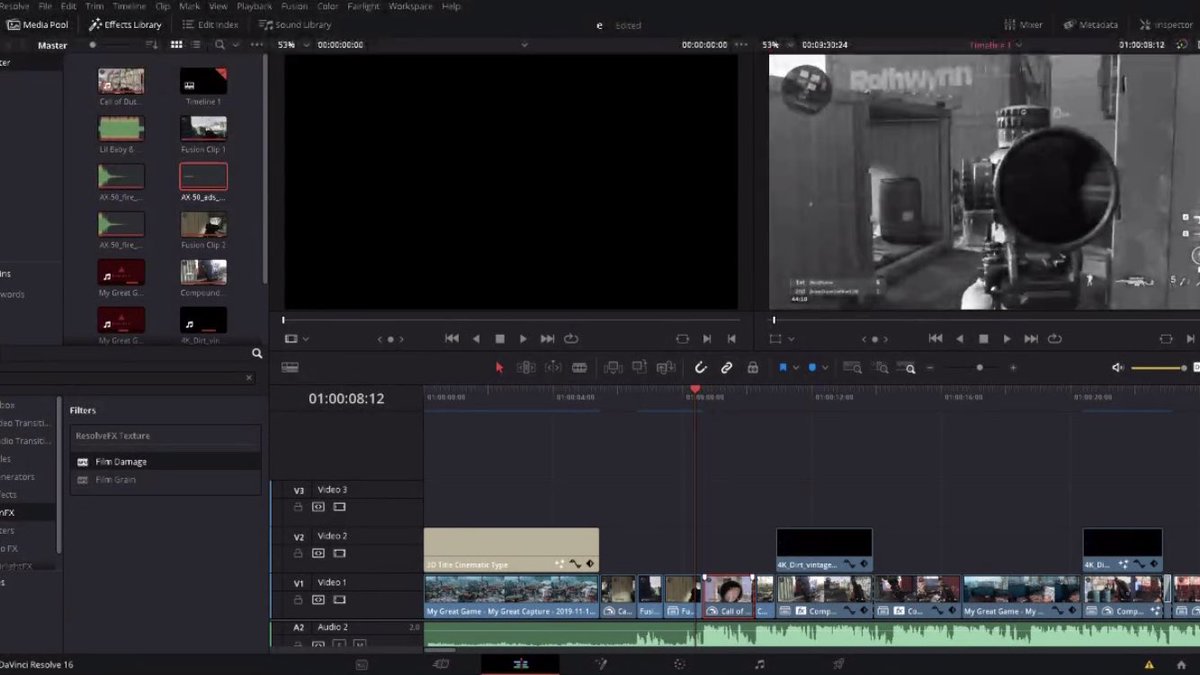The height and width of the screenshot is (675, 1200).
Task: Click the media pool search magnifier
Action: pyautogui.click(x=219, y=45)
